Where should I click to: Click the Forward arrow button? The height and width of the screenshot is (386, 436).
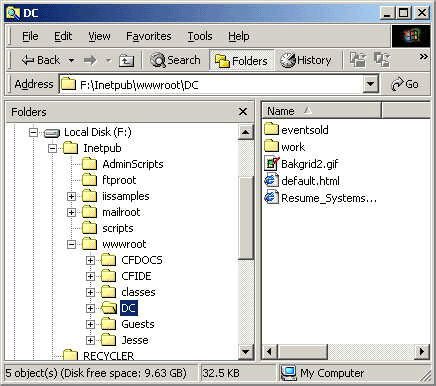pyautogui.click(x=90, y=61)
